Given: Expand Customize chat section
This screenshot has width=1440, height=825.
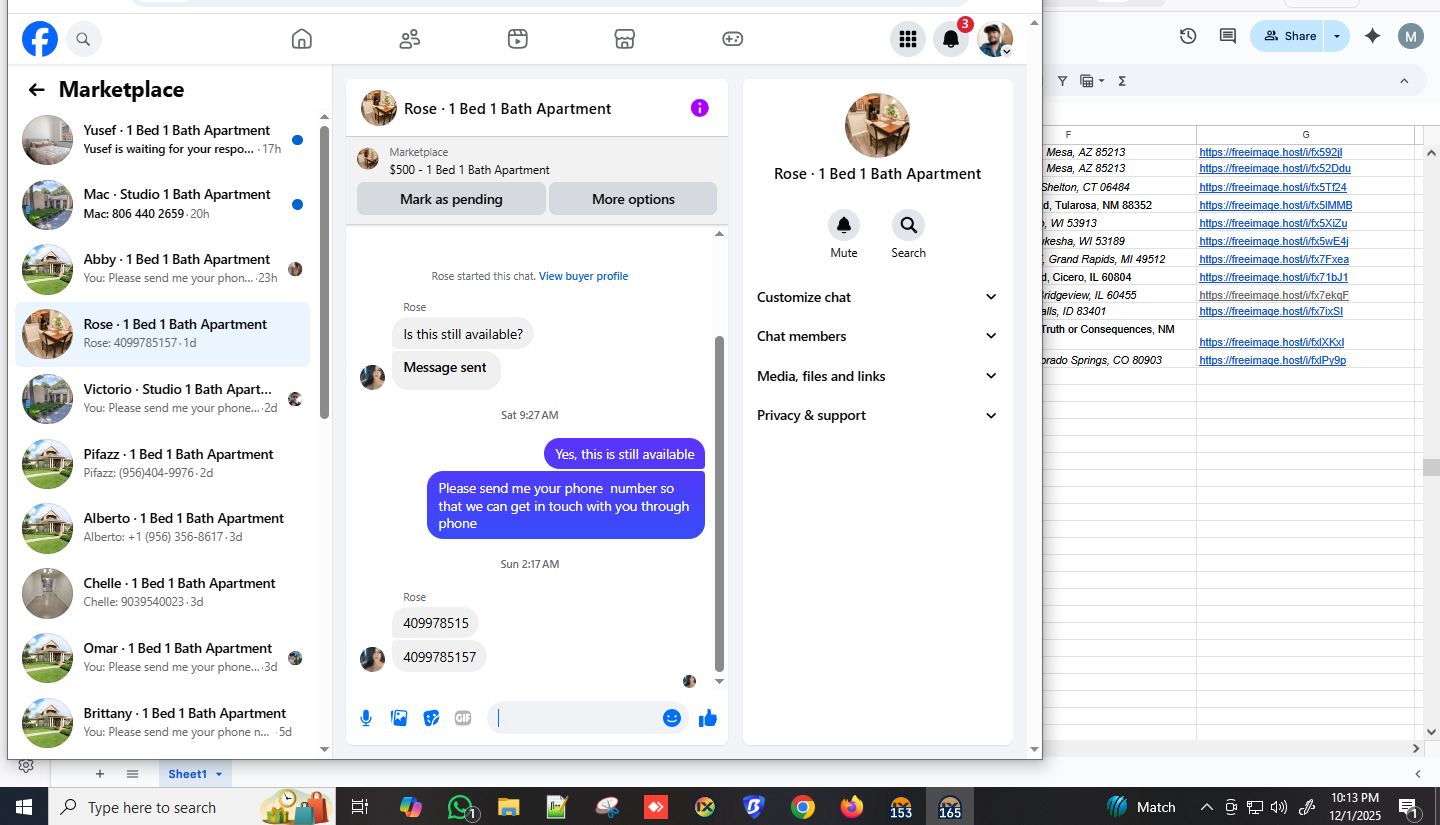Looking at the screenshot, I should (877, 297).
